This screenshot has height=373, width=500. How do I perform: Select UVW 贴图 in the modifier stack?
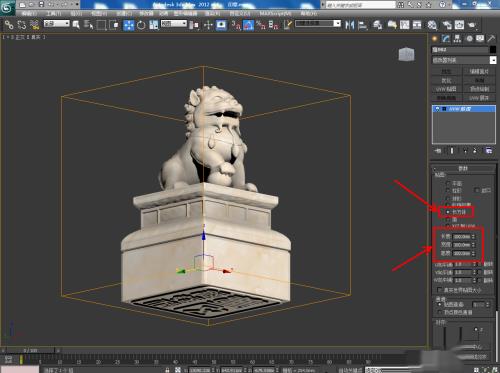(x=459, y=109)
